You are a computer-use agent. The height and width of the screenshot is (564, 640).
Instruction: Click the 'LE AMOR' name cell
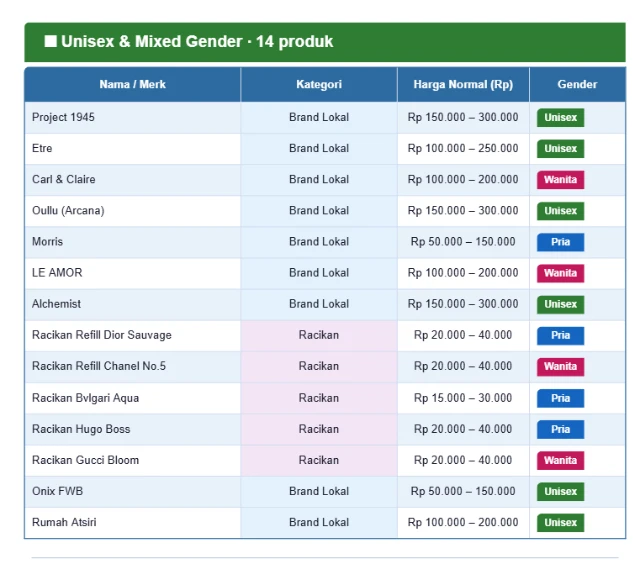click(133, 273)
